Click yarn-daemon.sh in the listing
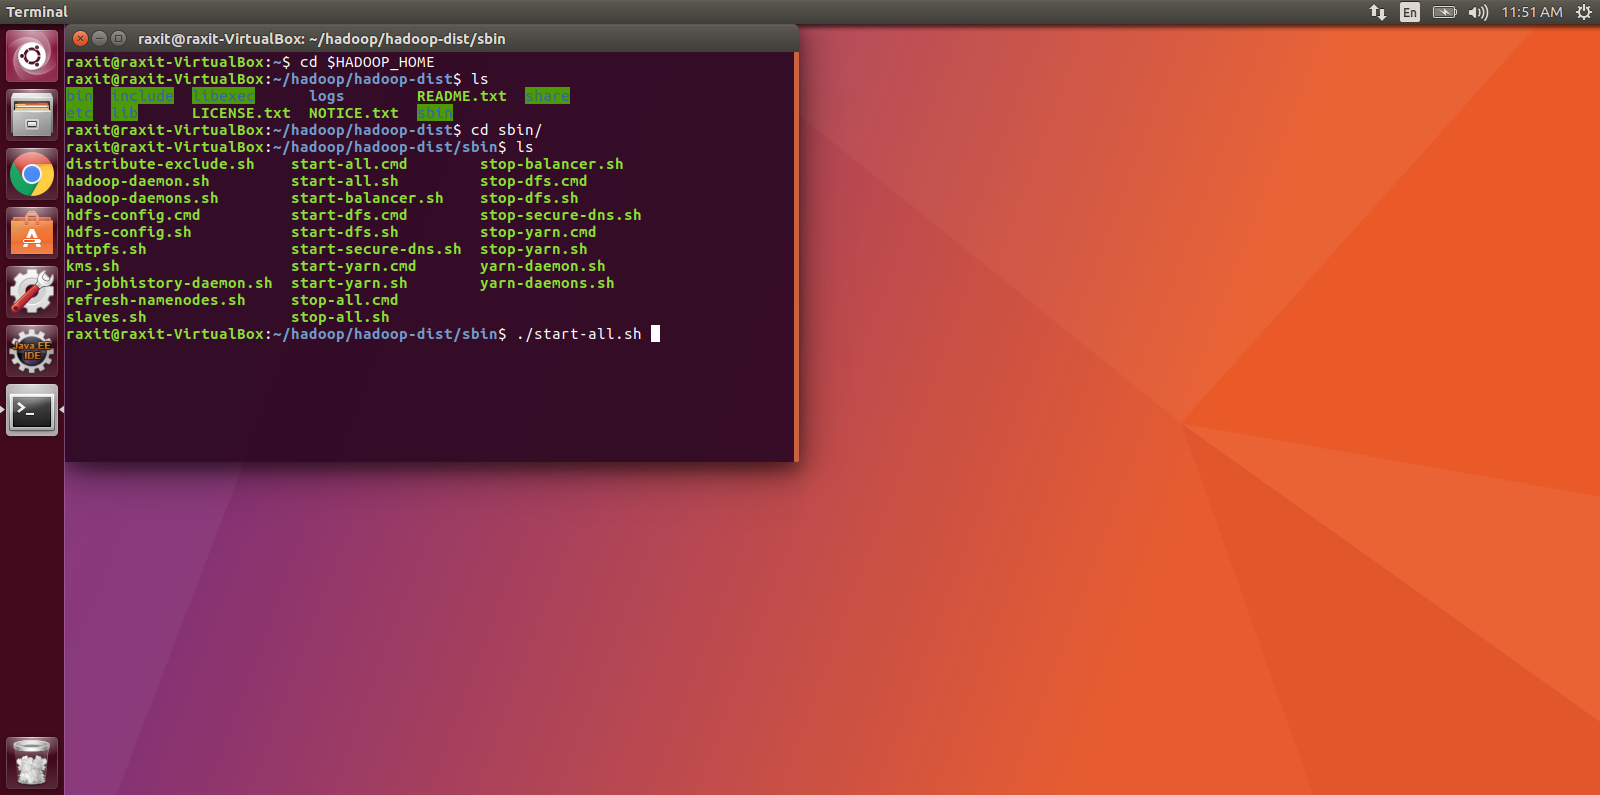Viewport: 1600px width, 795px height. click(543, 266)
